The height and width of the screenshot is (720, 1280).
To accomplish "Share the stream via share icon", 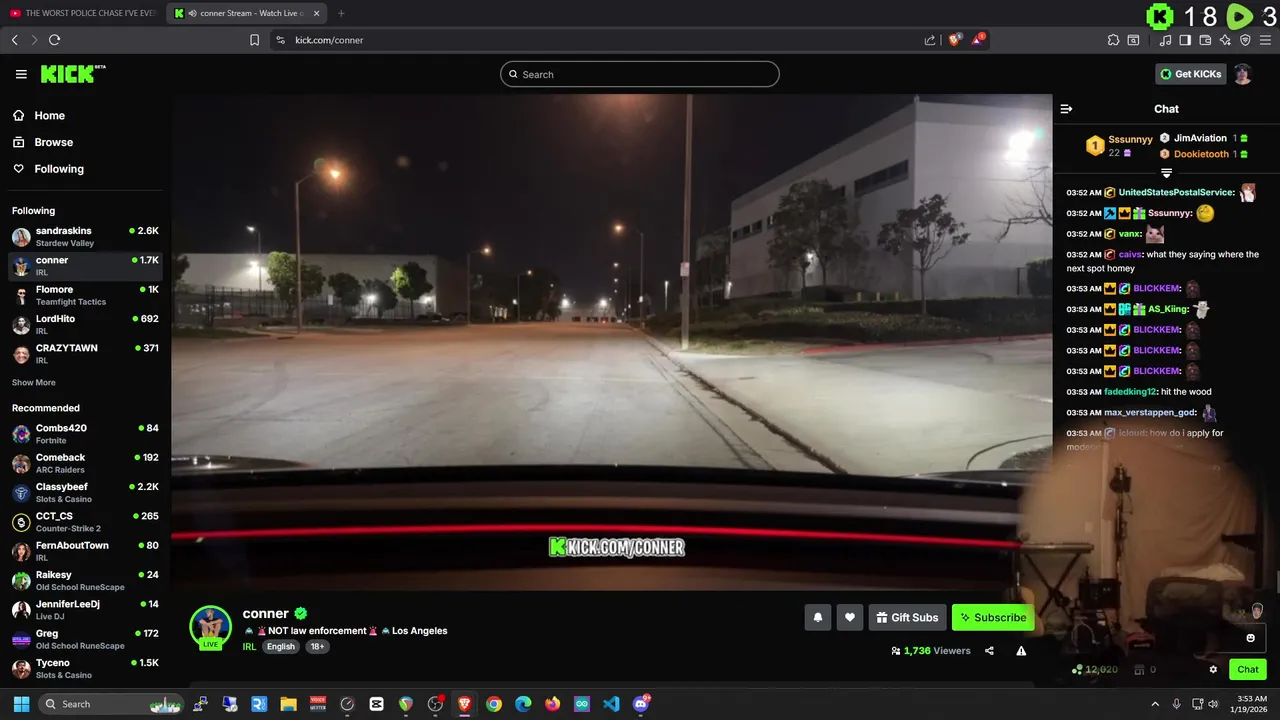I will click(989, 651).
